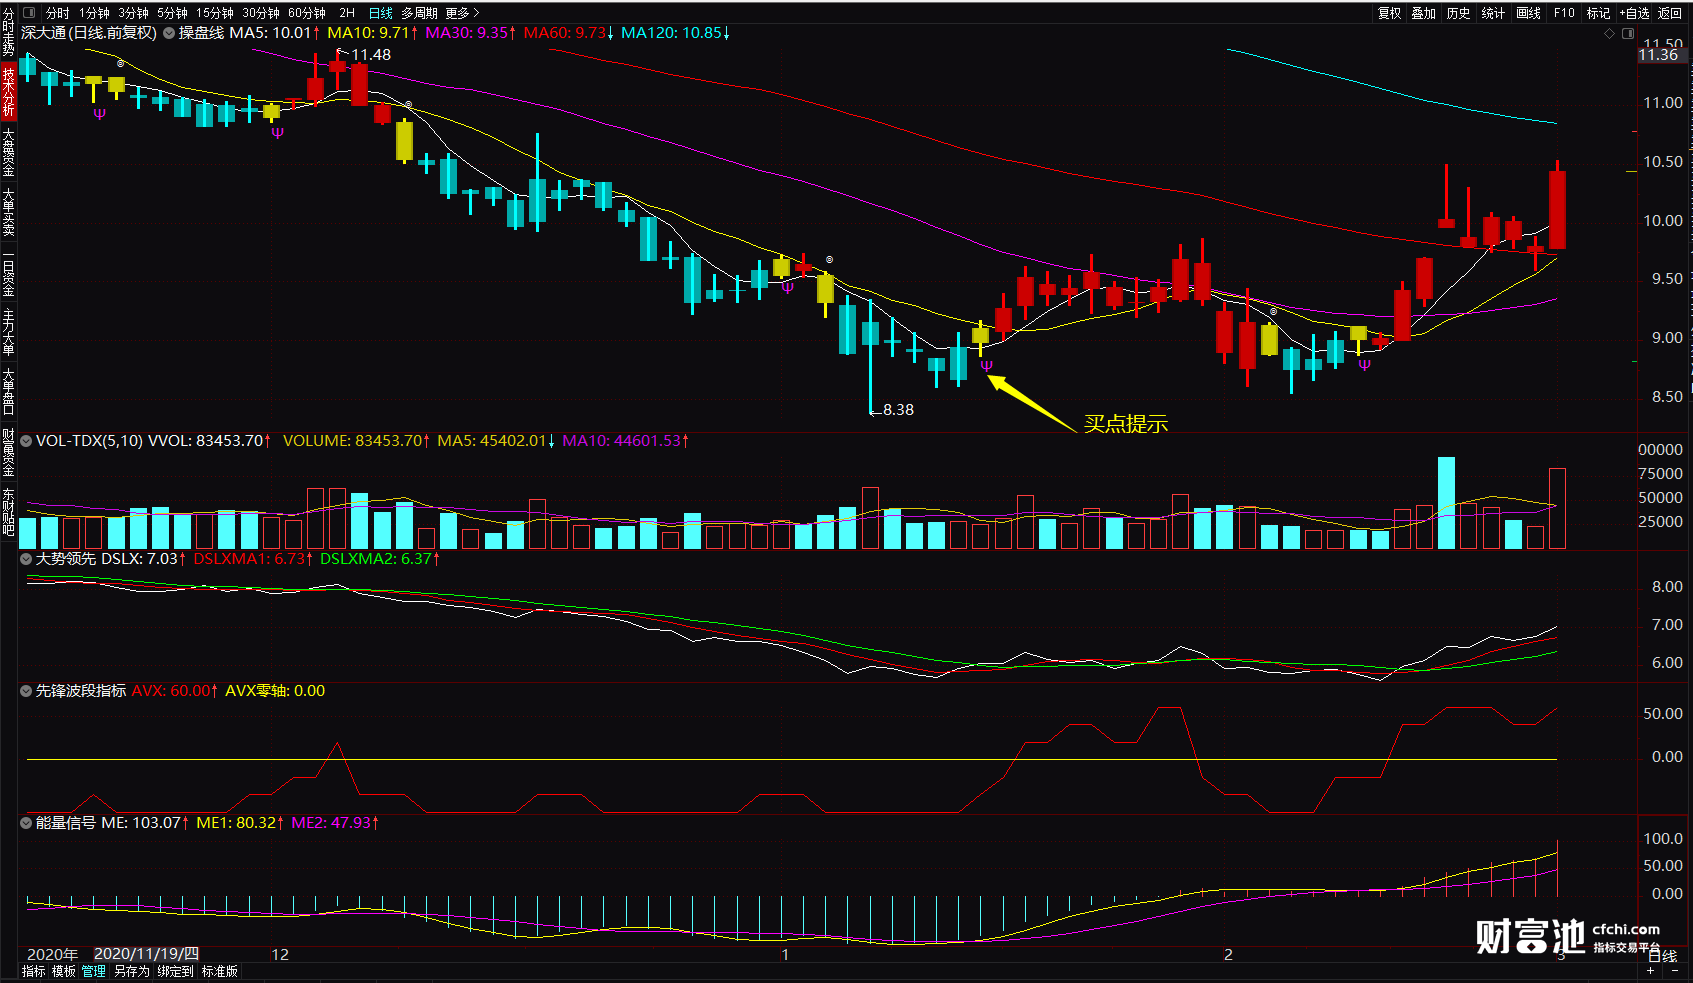
Task: Open the 财富资金 sidebar tab
Action: pyautogui.click(x=8, y=453)
